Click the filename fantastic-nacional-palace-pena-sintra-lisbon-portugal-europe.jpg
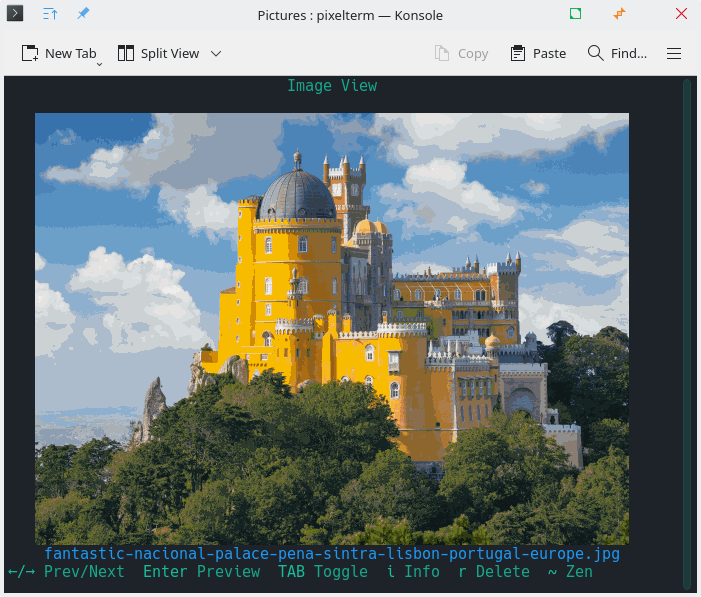 332,554
